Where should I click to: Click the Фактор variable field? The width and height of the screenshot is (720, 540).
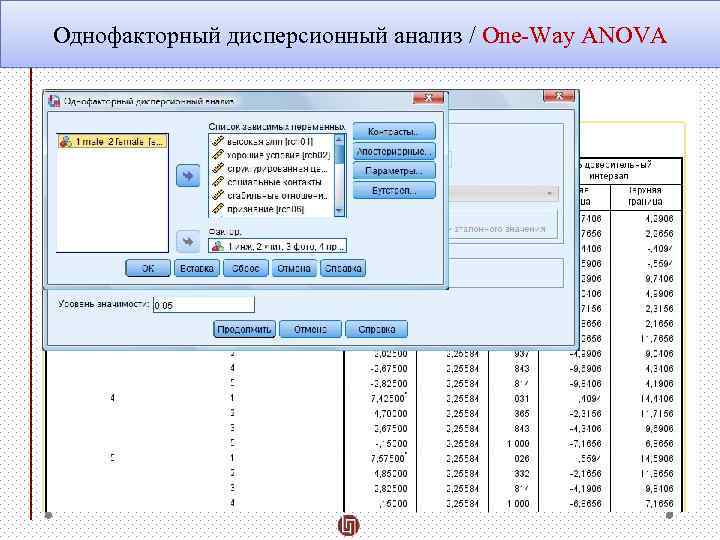pyautogui.click(x=277, y=247)
